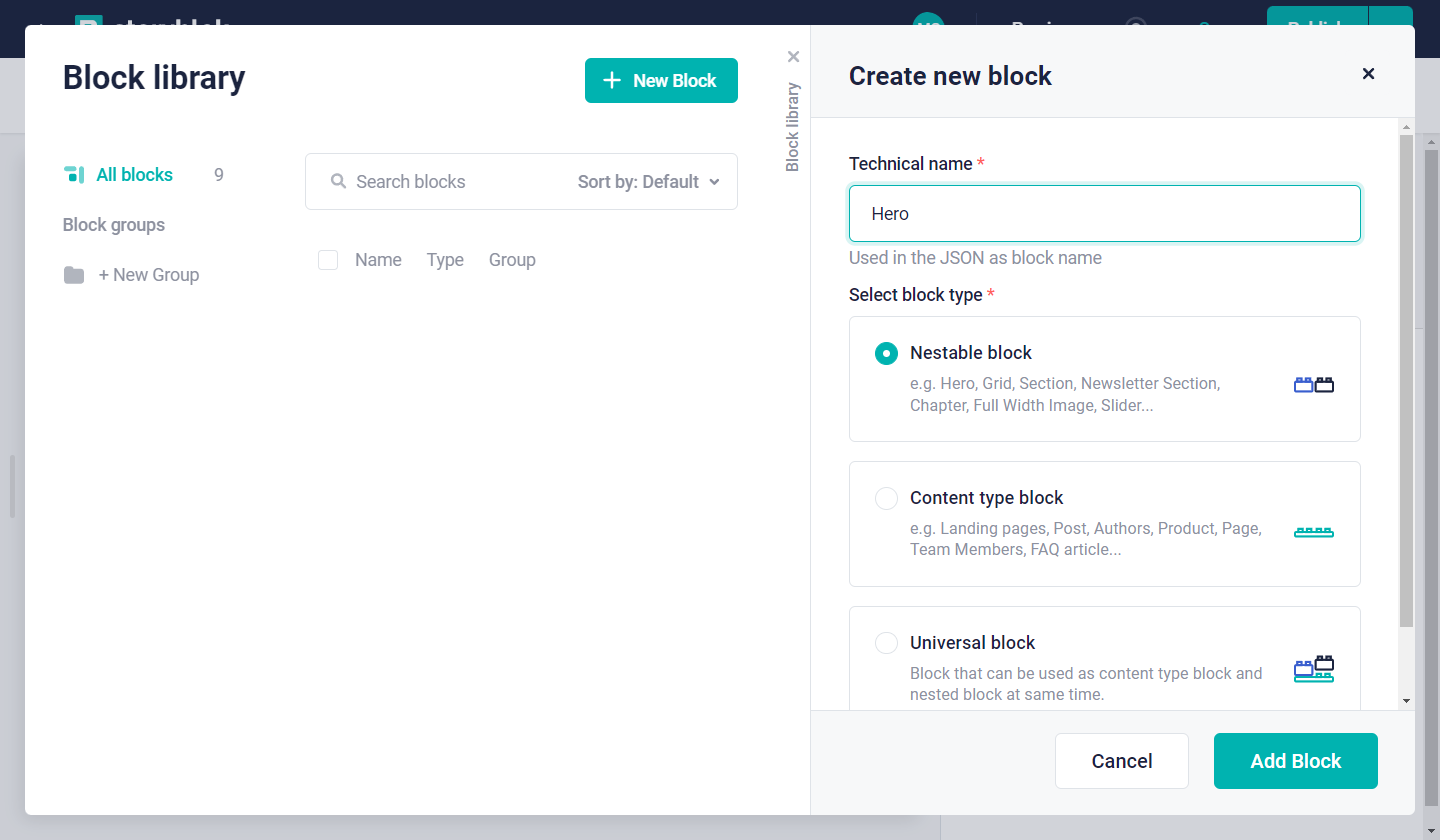The height and width of the screenshot is (840, 1440).
Task: Click the Content type block description text
Action: click(1086, 539)
